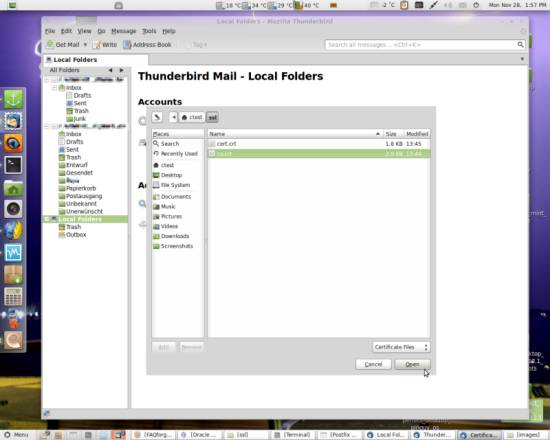Launch the terminal icon in the left dock
The width and height of the screenshot is (550, 440).
click(13, 165)
